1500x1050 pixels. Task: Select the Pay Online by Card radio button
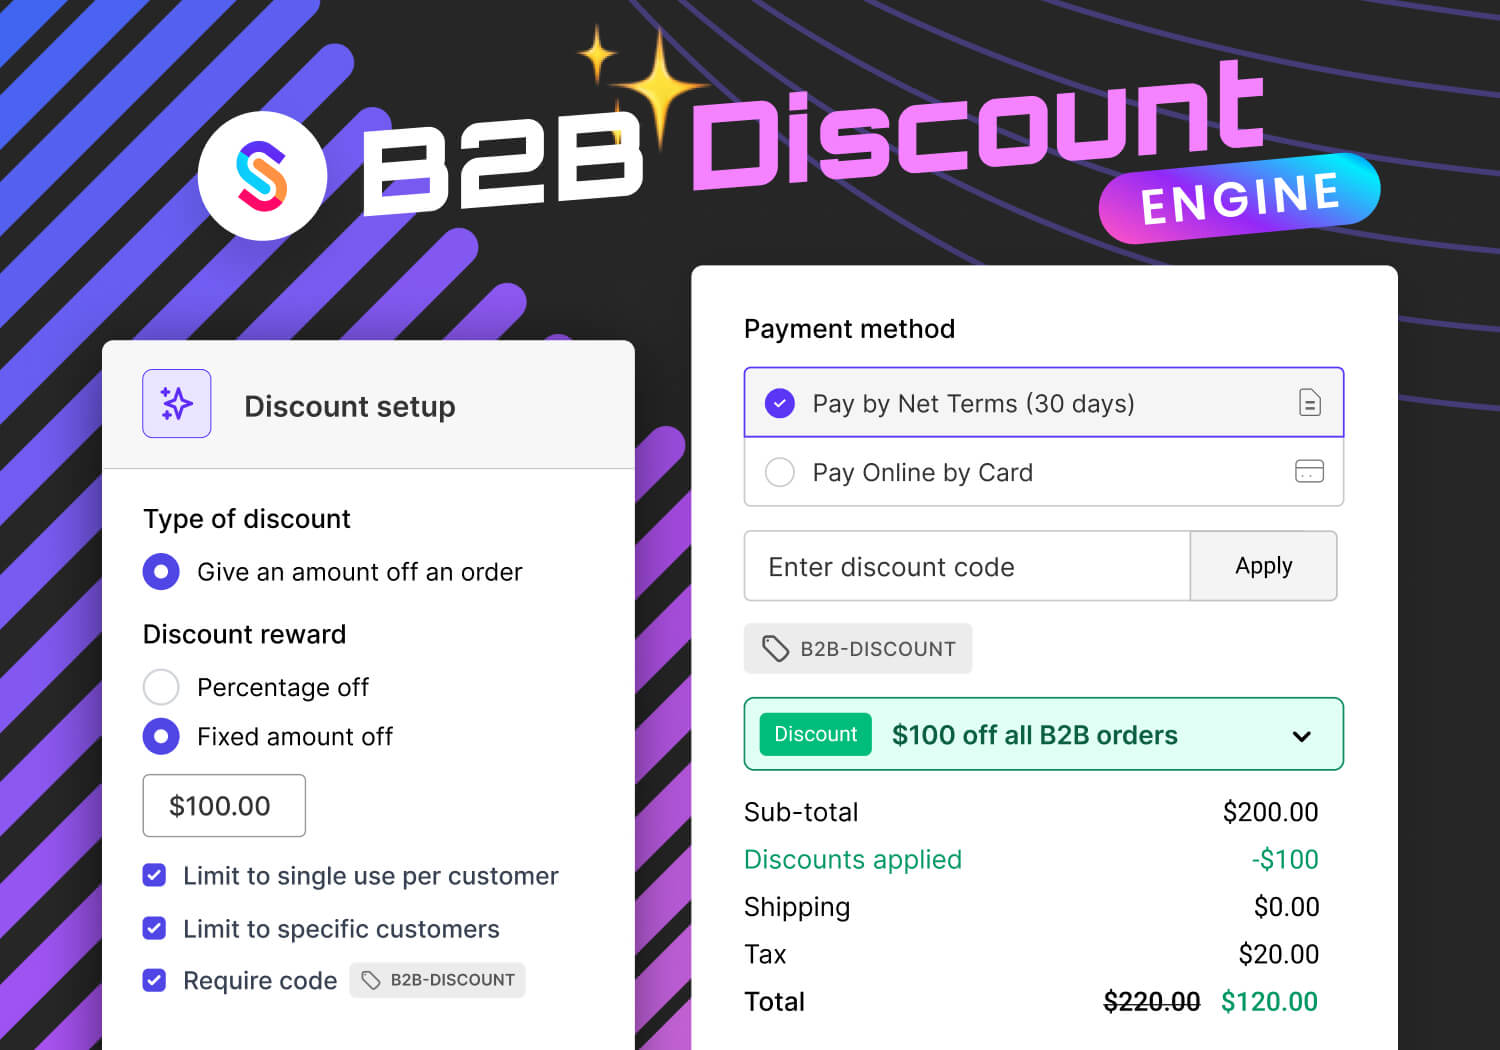point(779,472)
